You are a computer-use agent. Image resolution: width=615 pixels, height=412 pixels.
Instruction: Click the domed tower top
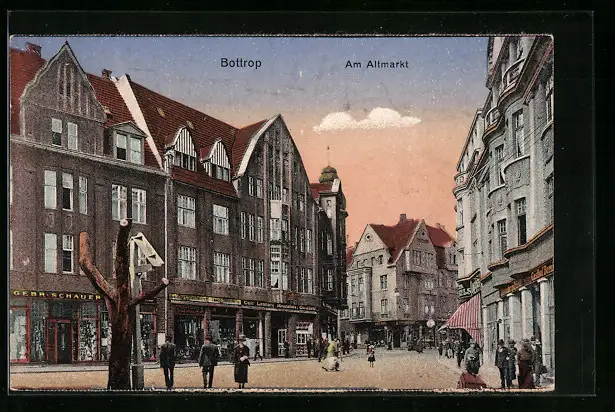click(328, 174)
